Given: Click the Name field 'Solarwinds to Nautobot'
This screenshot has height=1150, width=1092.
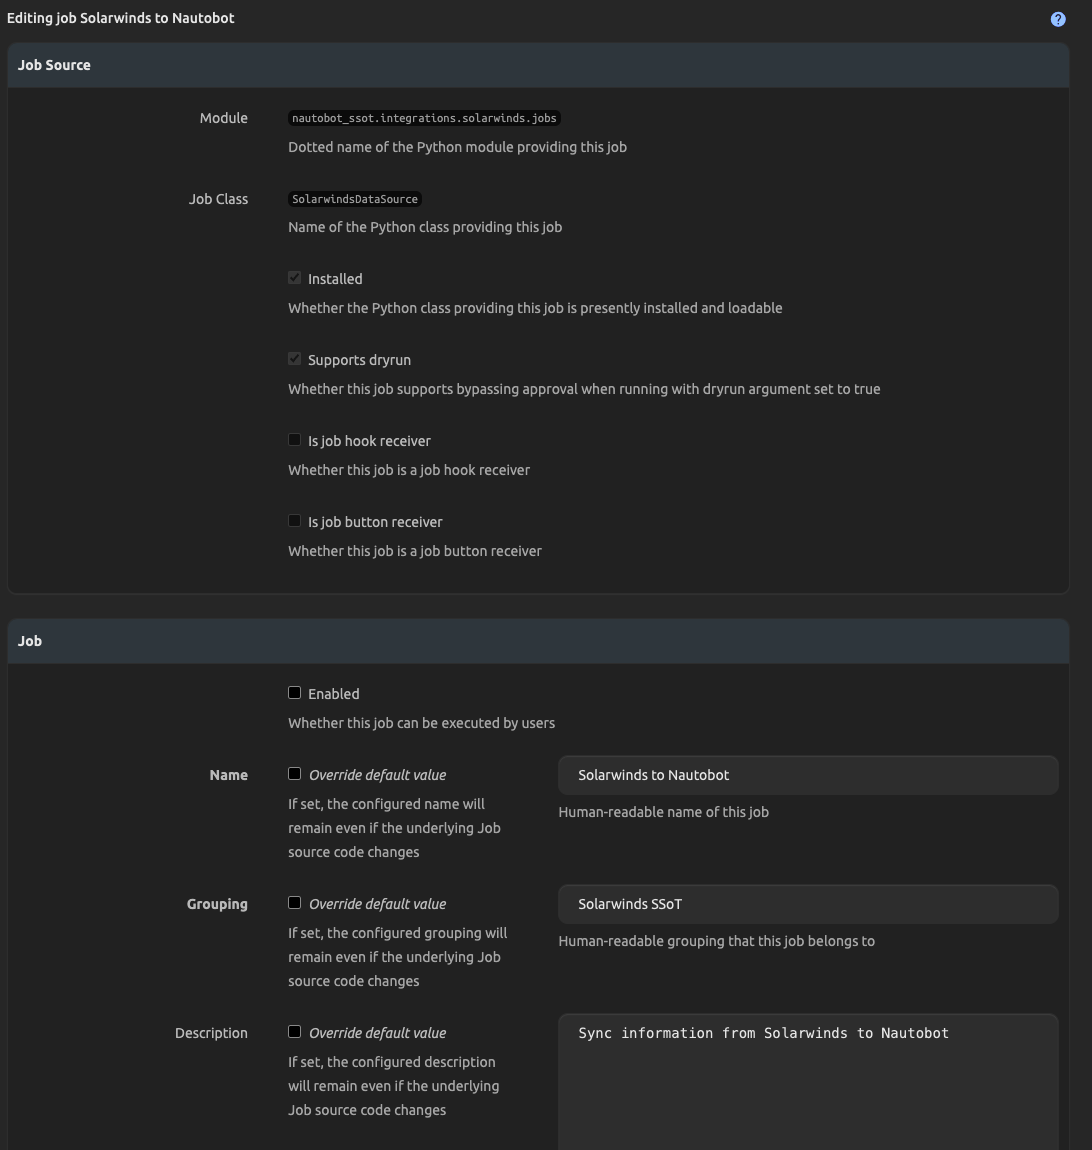Looking at the screenshot, I should (x=807, y=776).
